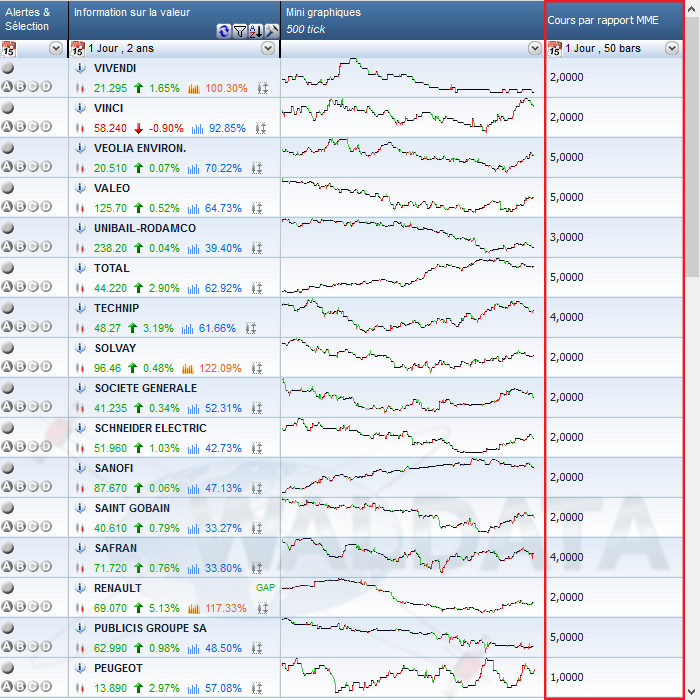Viewport: 700px width, 700px height.
Task: Toggle the alert circle for UNIBAIL-RODAMCO
Action: tap(8, 228)
